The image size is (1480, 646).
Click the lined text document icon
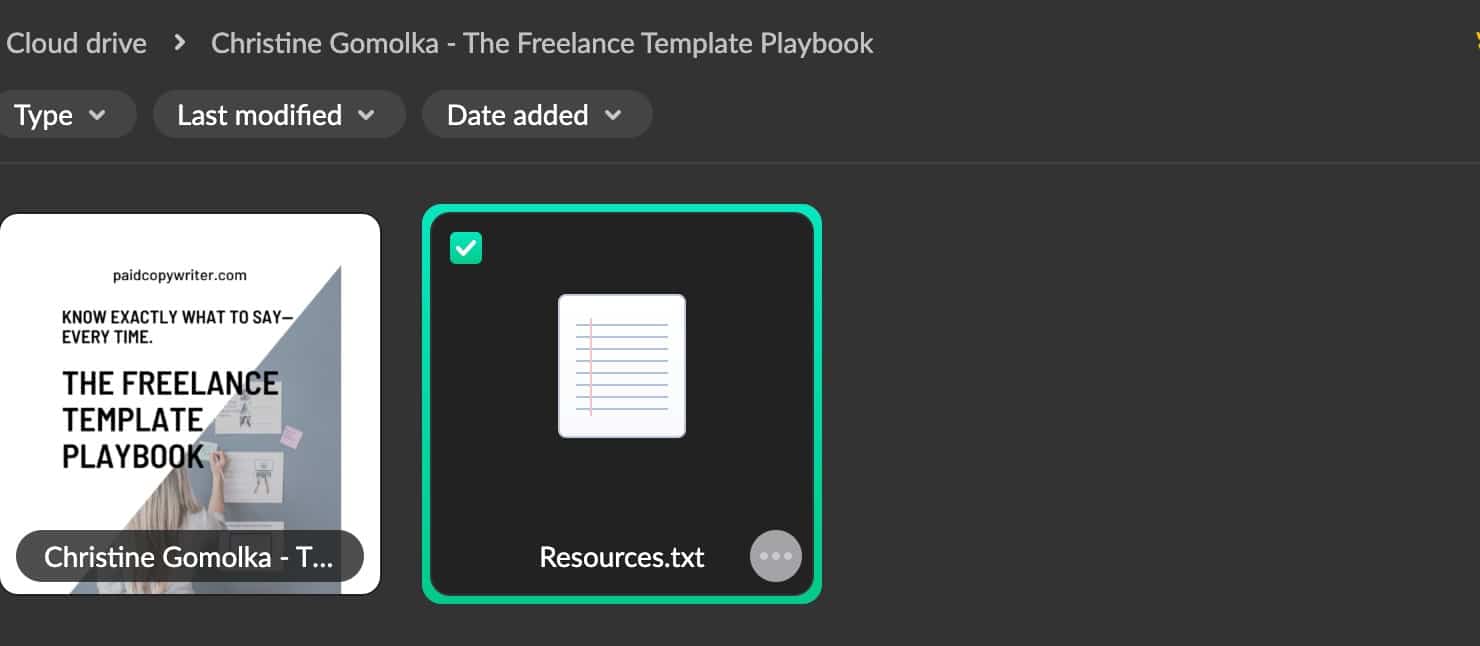(622, 366)
